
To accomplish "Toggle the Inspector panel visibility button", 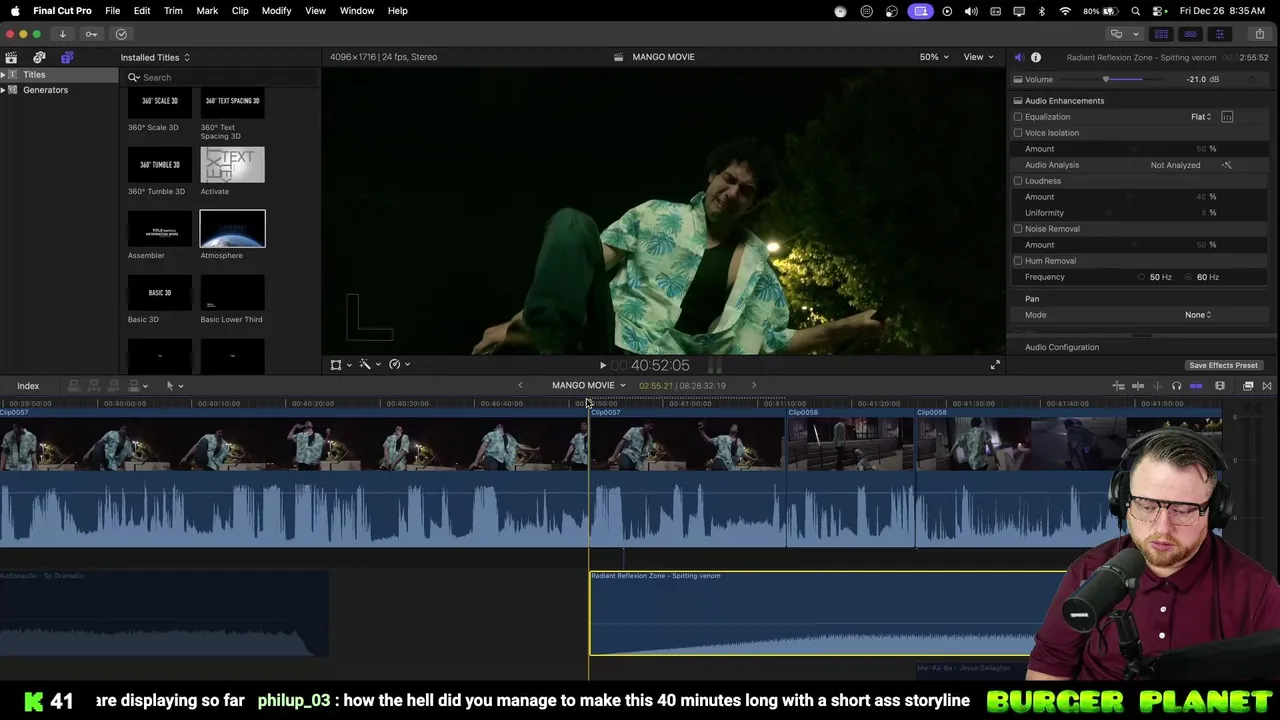I will pos(1219,34).
